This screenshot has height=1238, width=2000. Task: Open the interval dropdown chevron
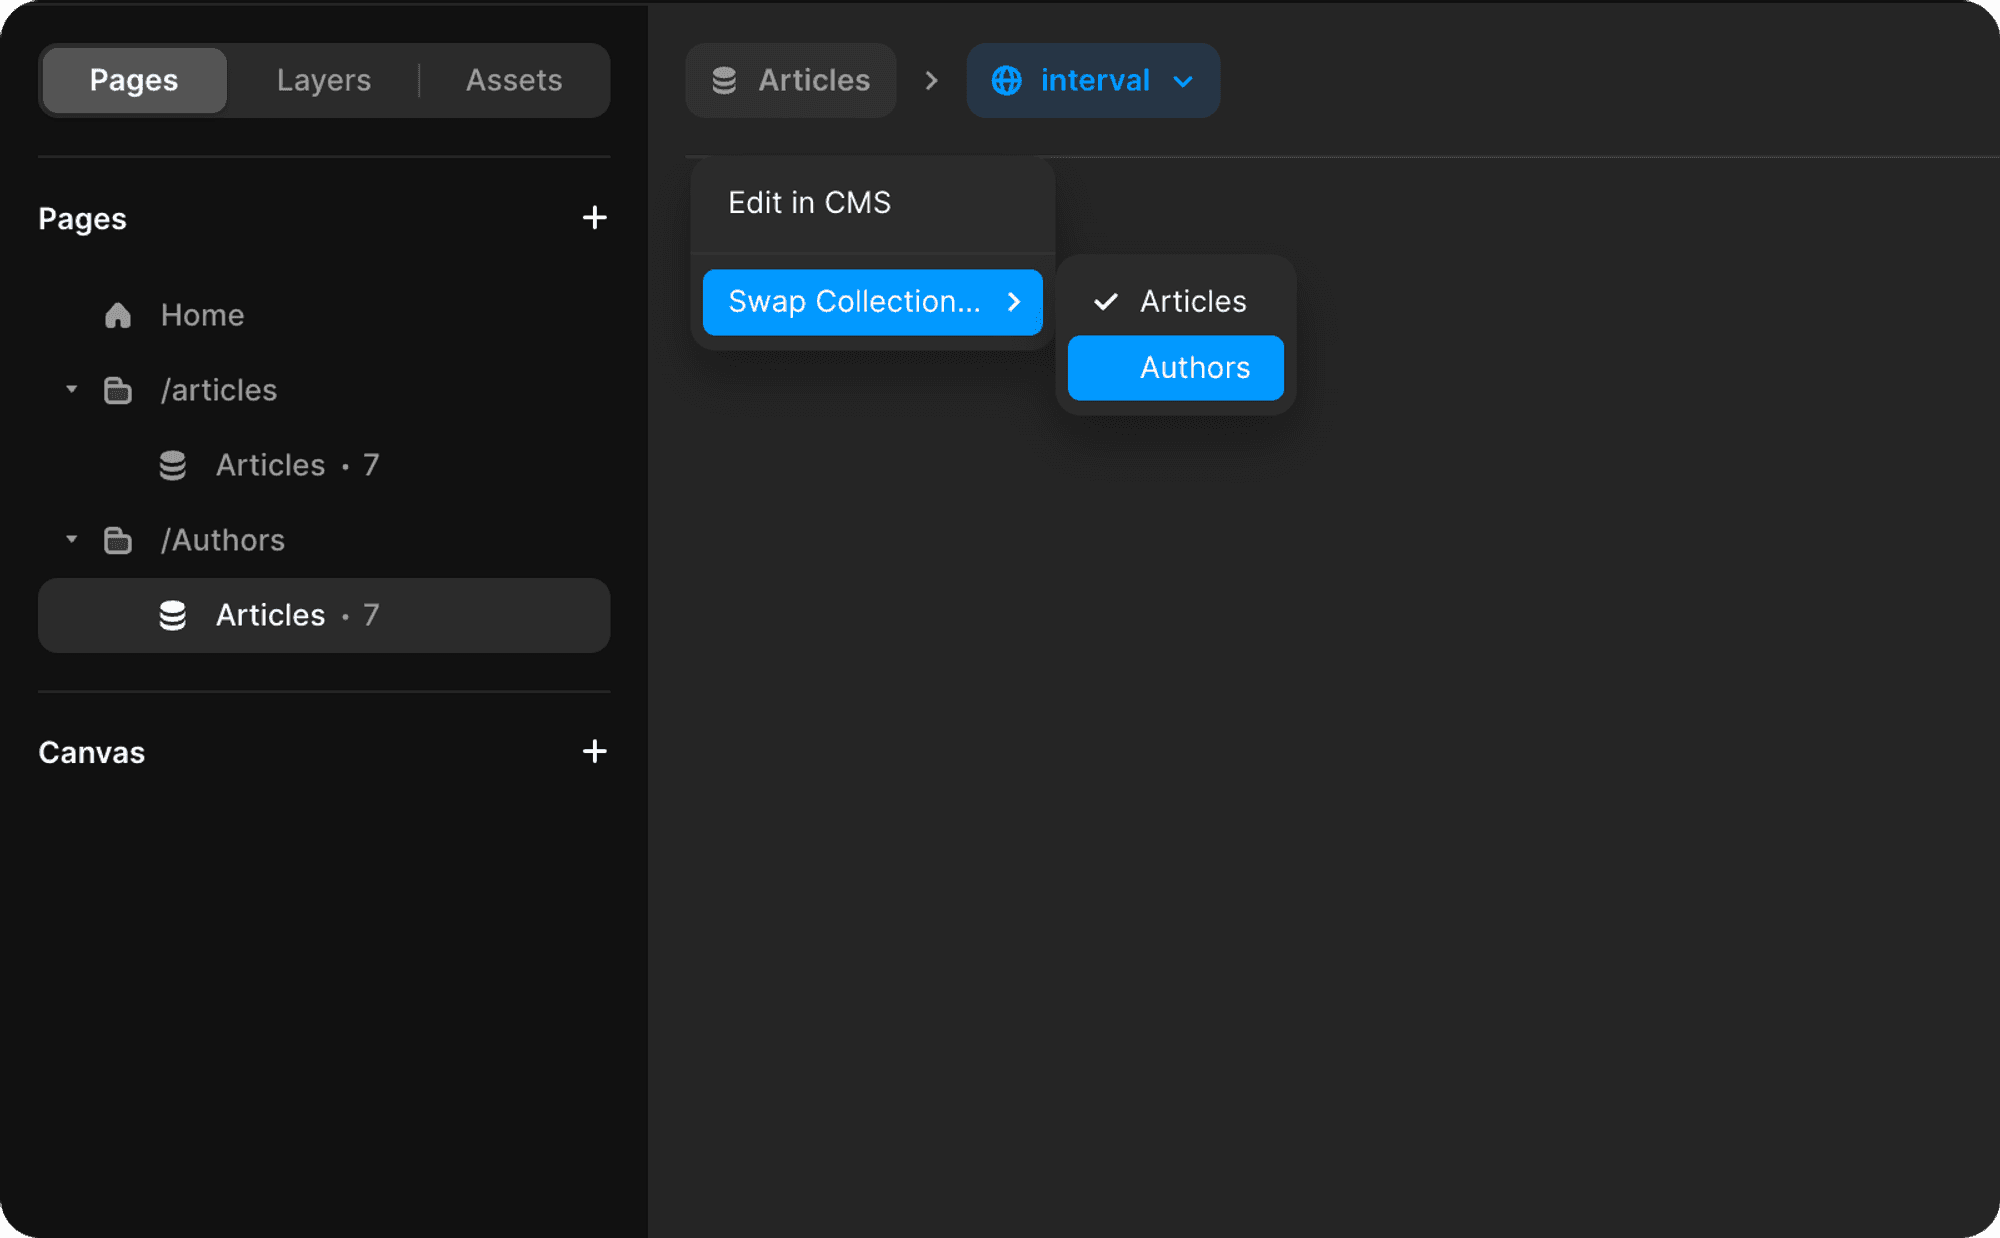pyautogui.click(x=1183, y=81)
